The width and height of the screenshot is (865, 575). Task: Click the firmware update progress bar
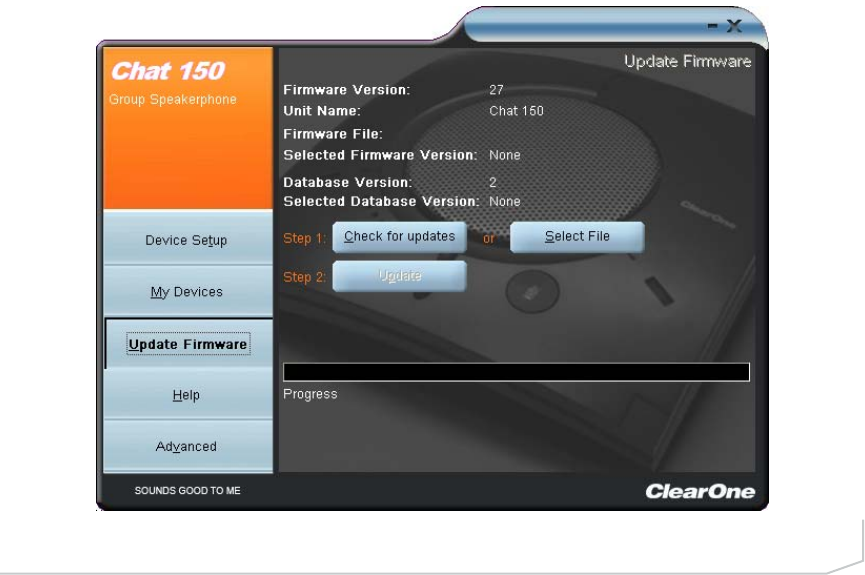pos(516,372)
